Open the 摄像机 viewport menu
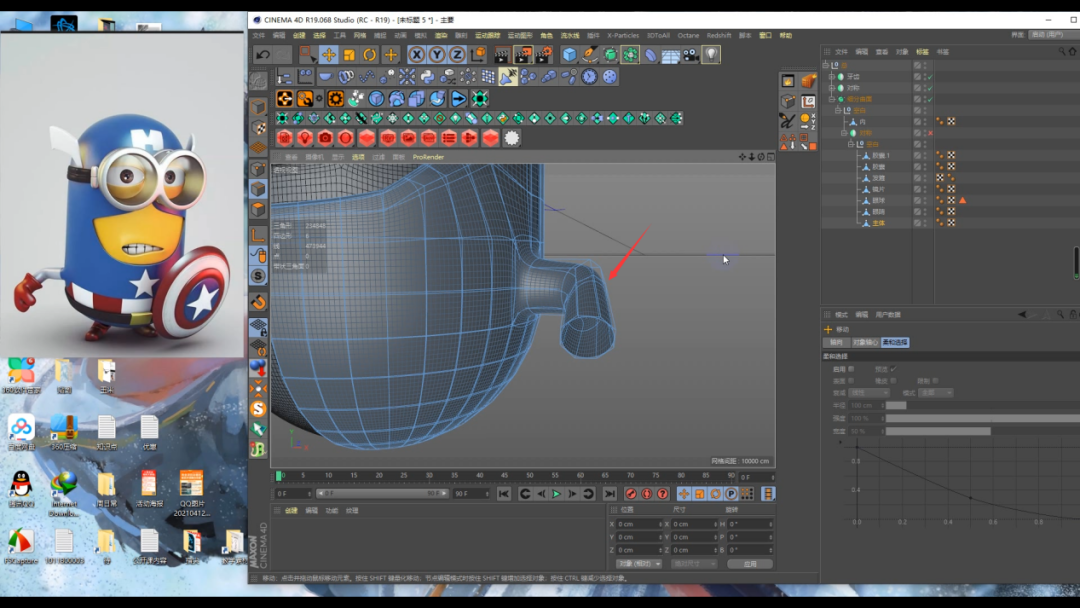The image size is (1080, 608). (314, 157)
